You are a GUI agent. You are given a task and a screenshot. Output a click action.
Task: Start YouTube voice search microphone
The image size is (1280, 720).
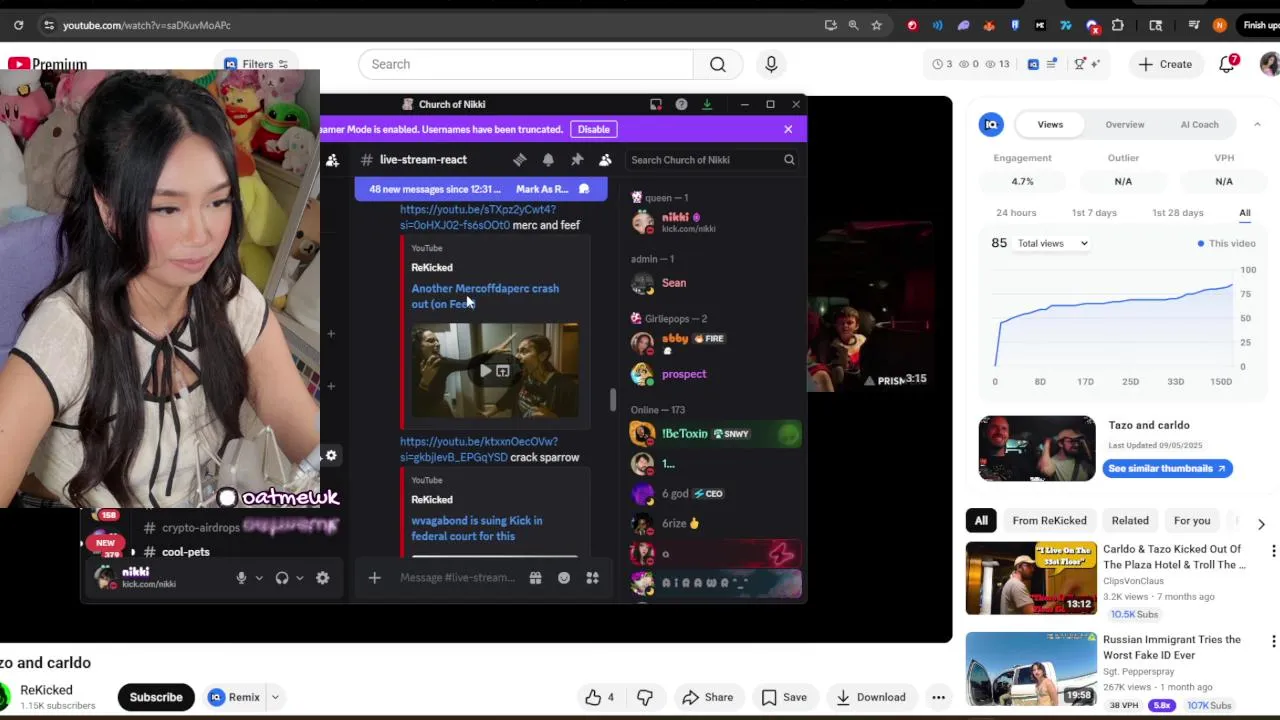tap(771, 64)
